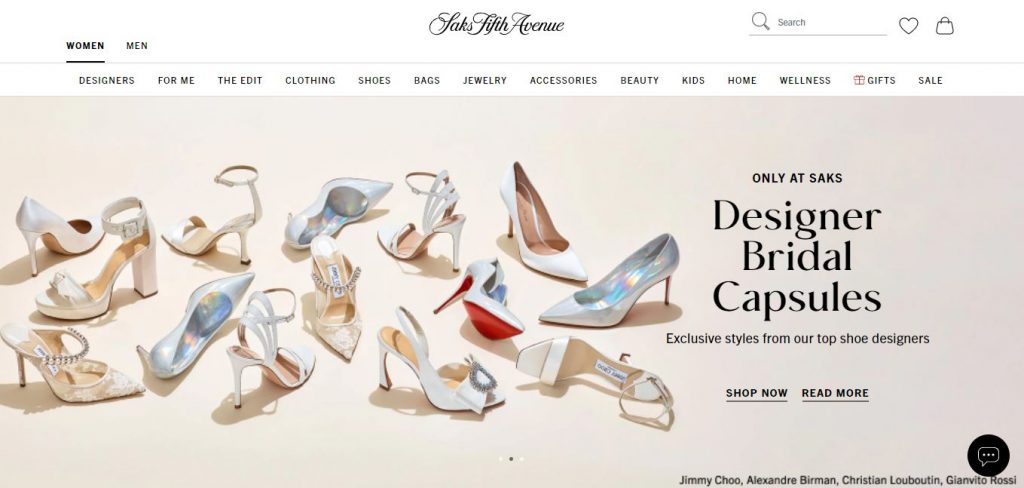
Task: Open the shopping bag icon
Action: coord(944,25)
